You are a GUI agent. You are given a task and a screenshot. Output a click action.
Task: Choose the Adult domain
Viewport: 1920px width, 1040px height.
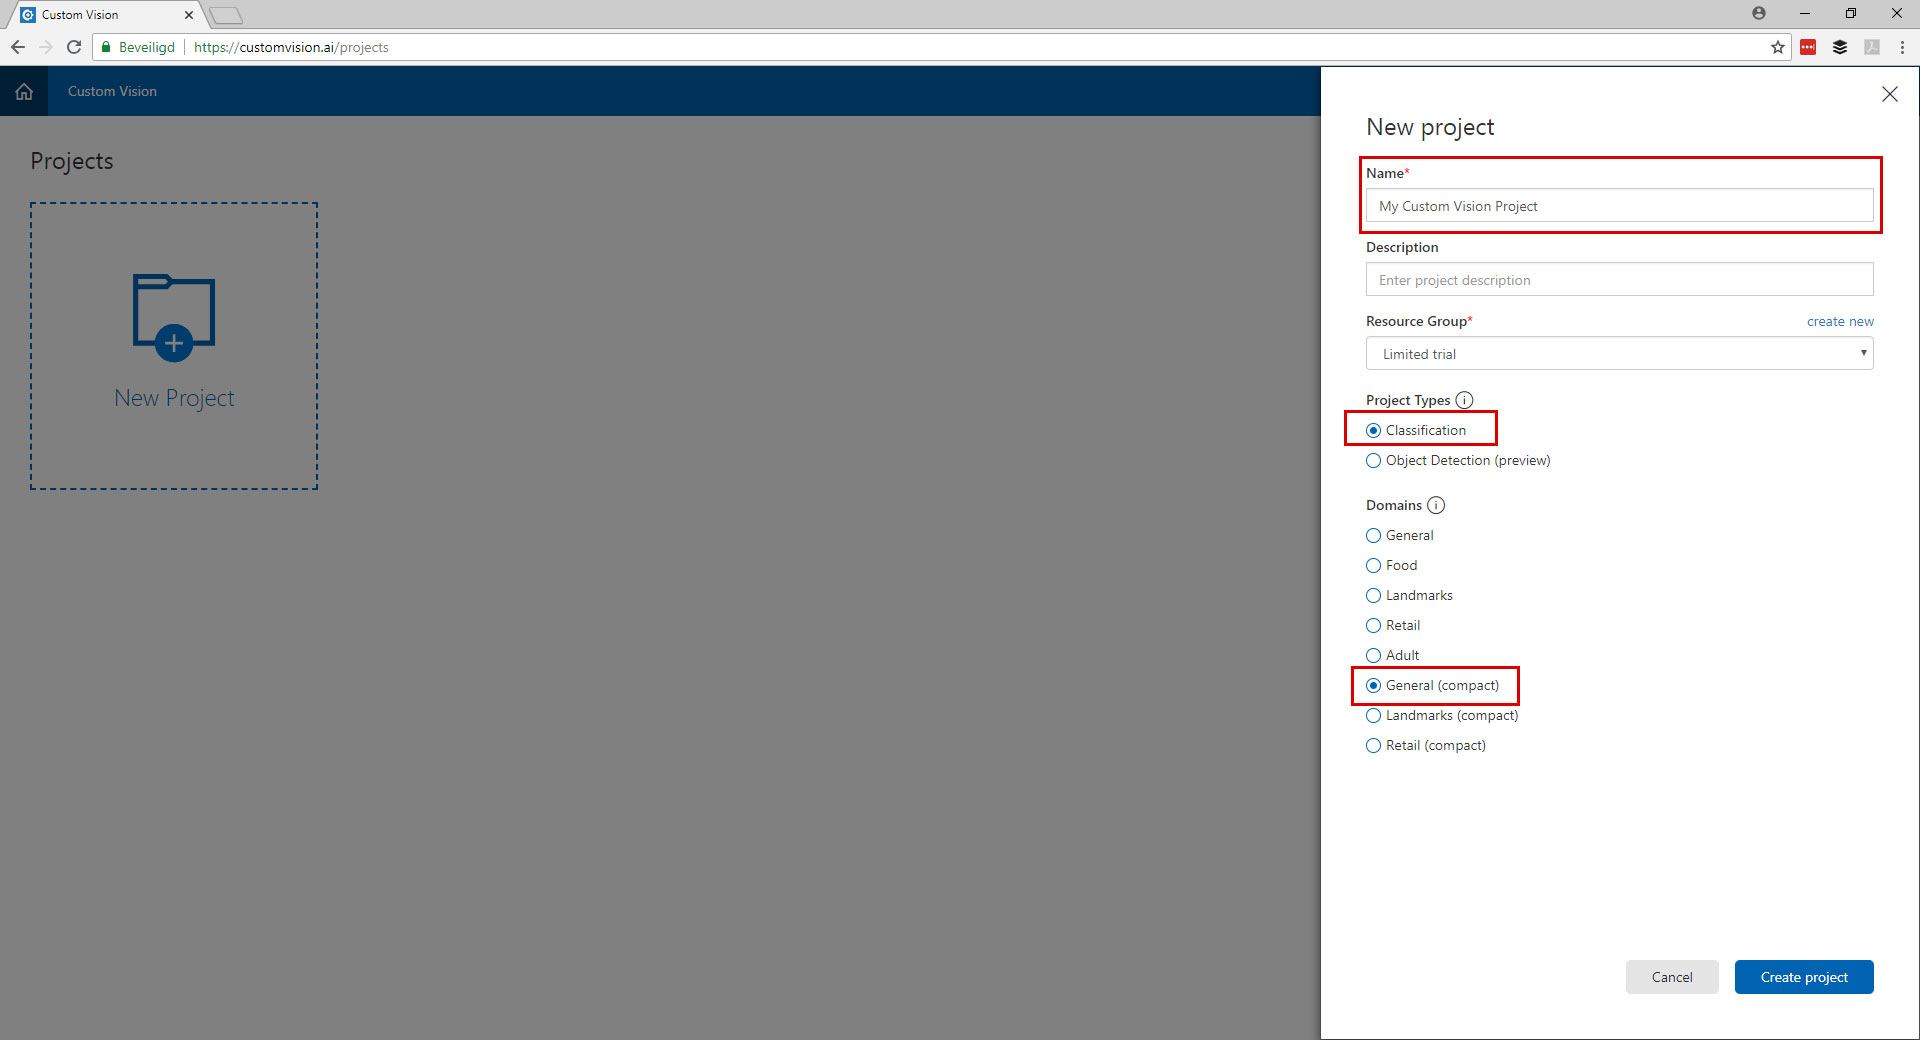pyautogui.click(x=1373, y=655)
